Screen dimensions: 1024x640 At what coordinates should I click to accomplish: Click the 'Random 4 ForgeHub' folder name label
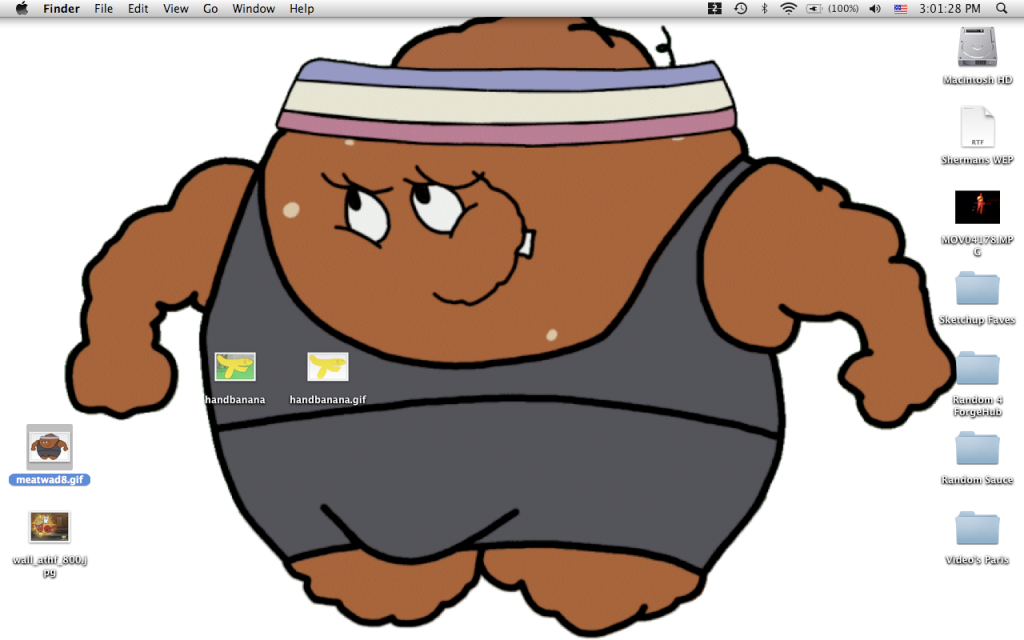coord(977,406)
